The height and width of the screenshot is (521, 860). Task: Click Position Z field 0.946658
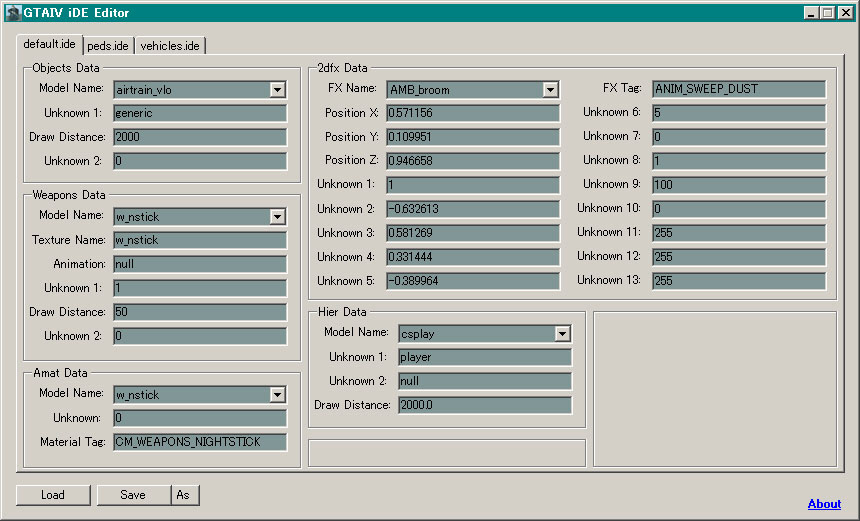(473, 161)
